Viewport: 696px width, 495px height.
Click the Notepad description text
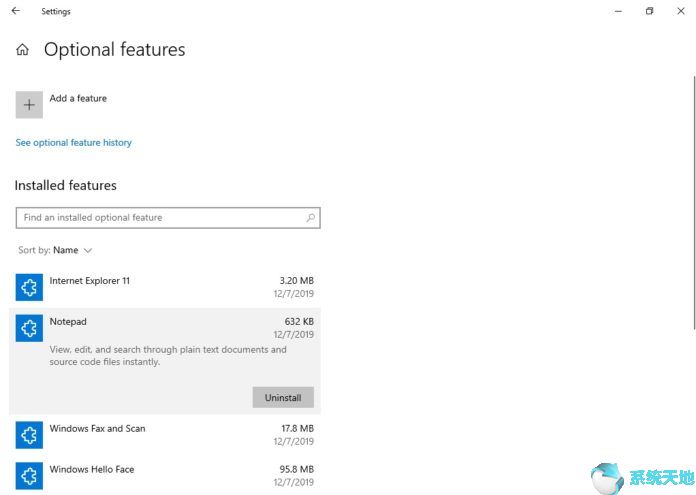(x=168, y=356)
